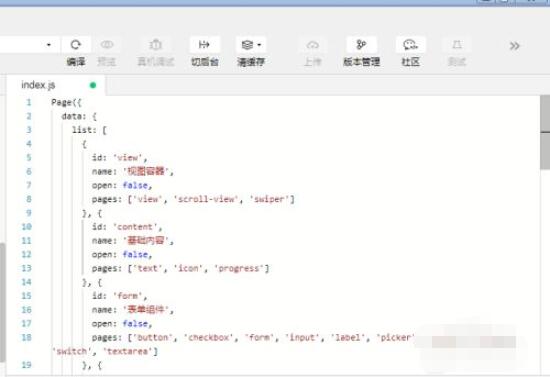Click 'open: false,' on line 17
This screenshot has height=377, width=550.
[122, 323]
